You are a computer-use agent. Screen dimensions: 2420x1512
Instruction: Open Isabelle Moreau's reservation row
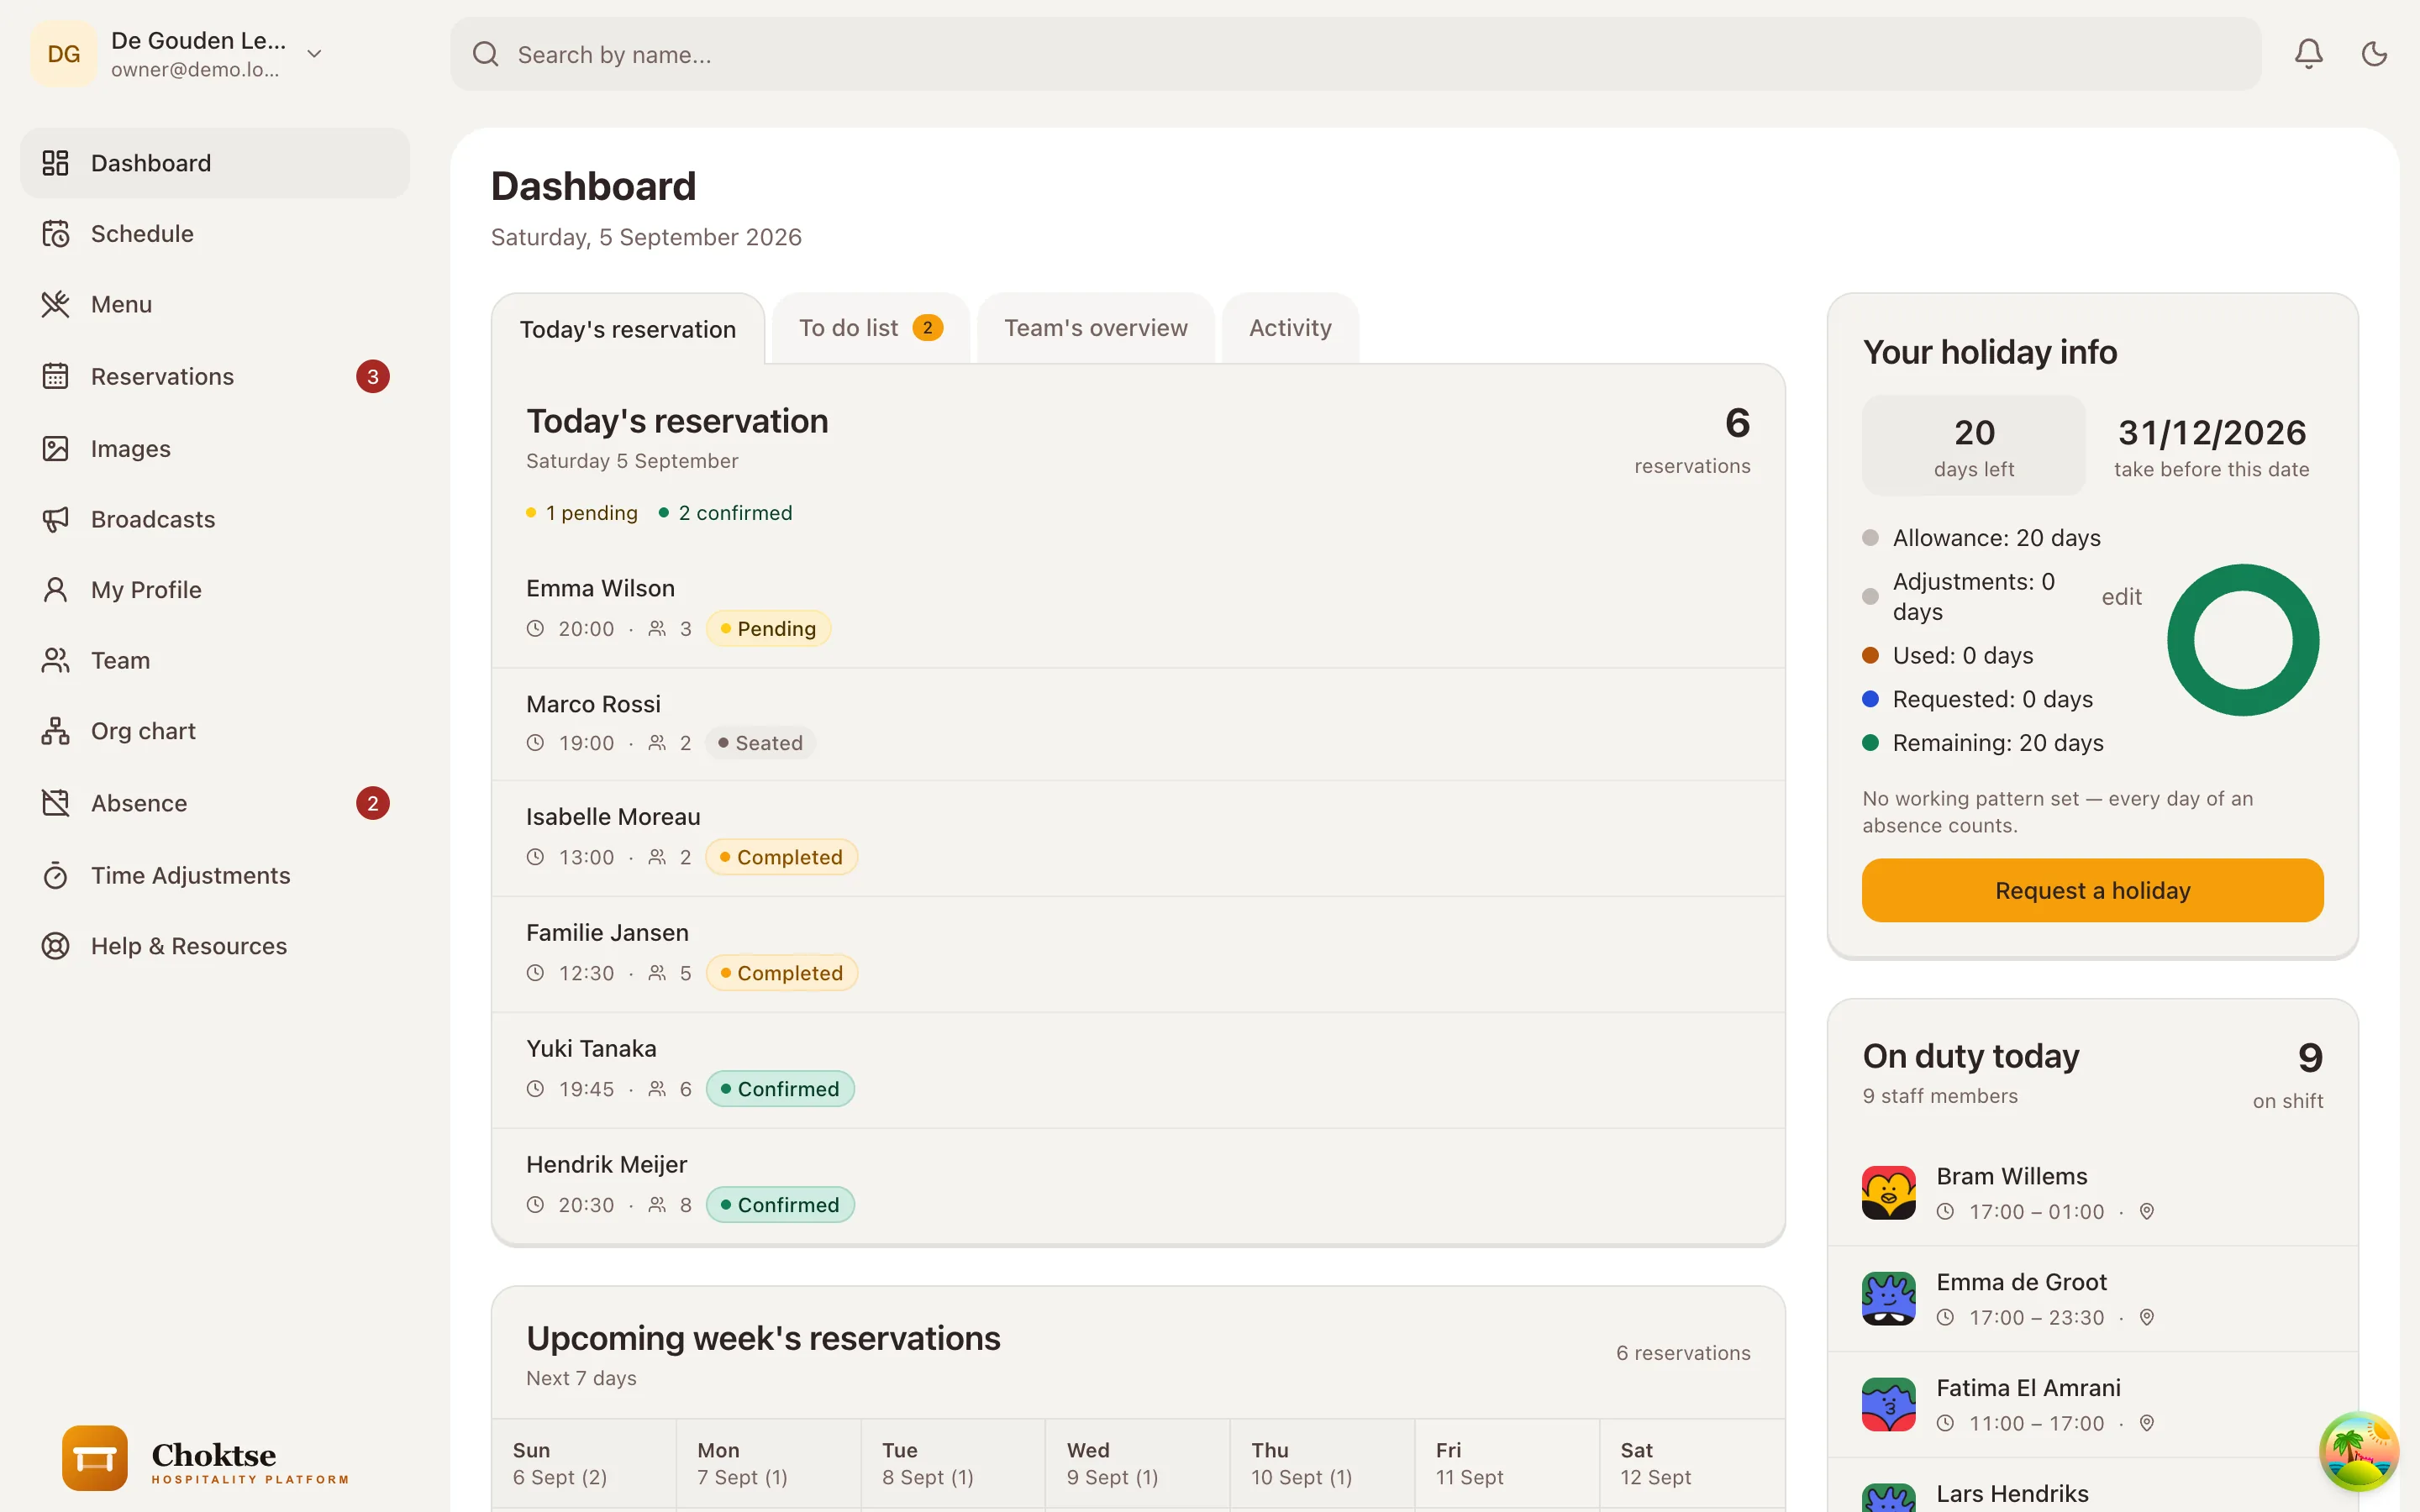click(x=1138, y=838)
